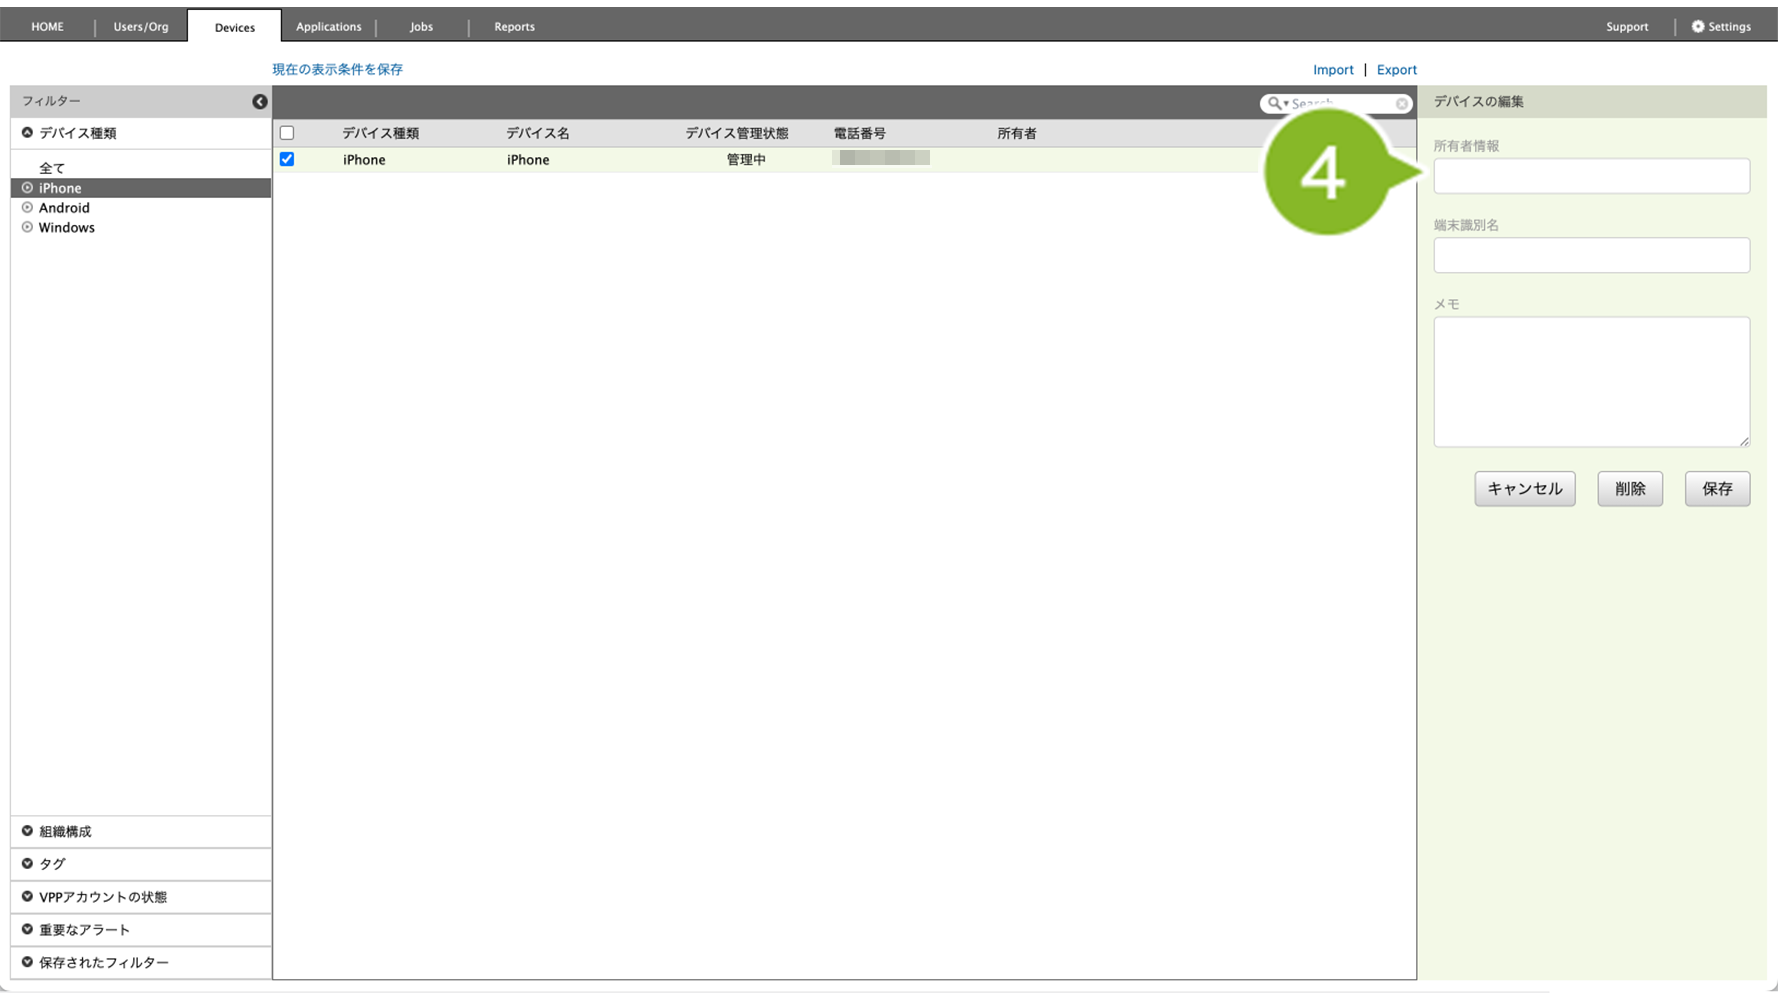Toggle the select-all header checkbox
The width and height of the screenshot is (1778, 1000).
coord(287,133)
